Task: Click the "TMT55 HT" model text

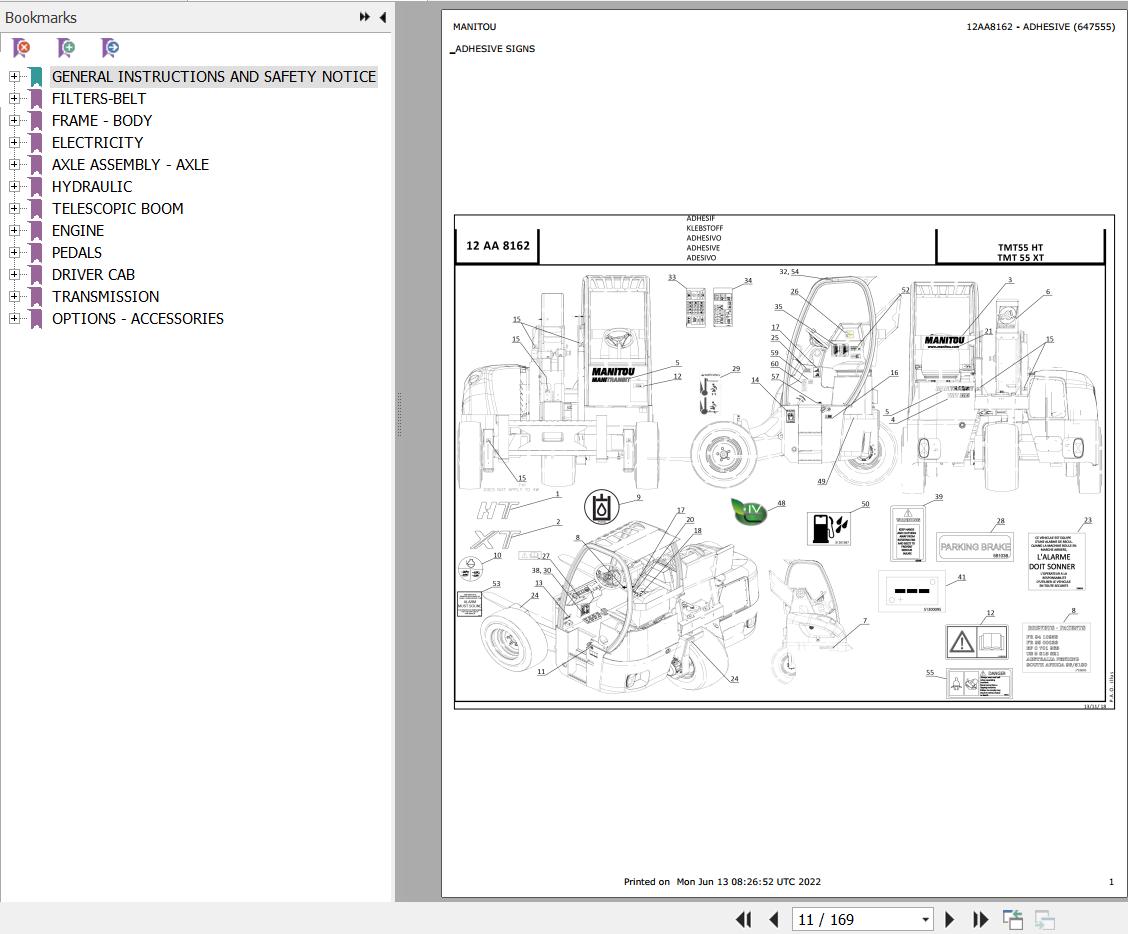Action: pyautogui.click(x=1020, y=248)
